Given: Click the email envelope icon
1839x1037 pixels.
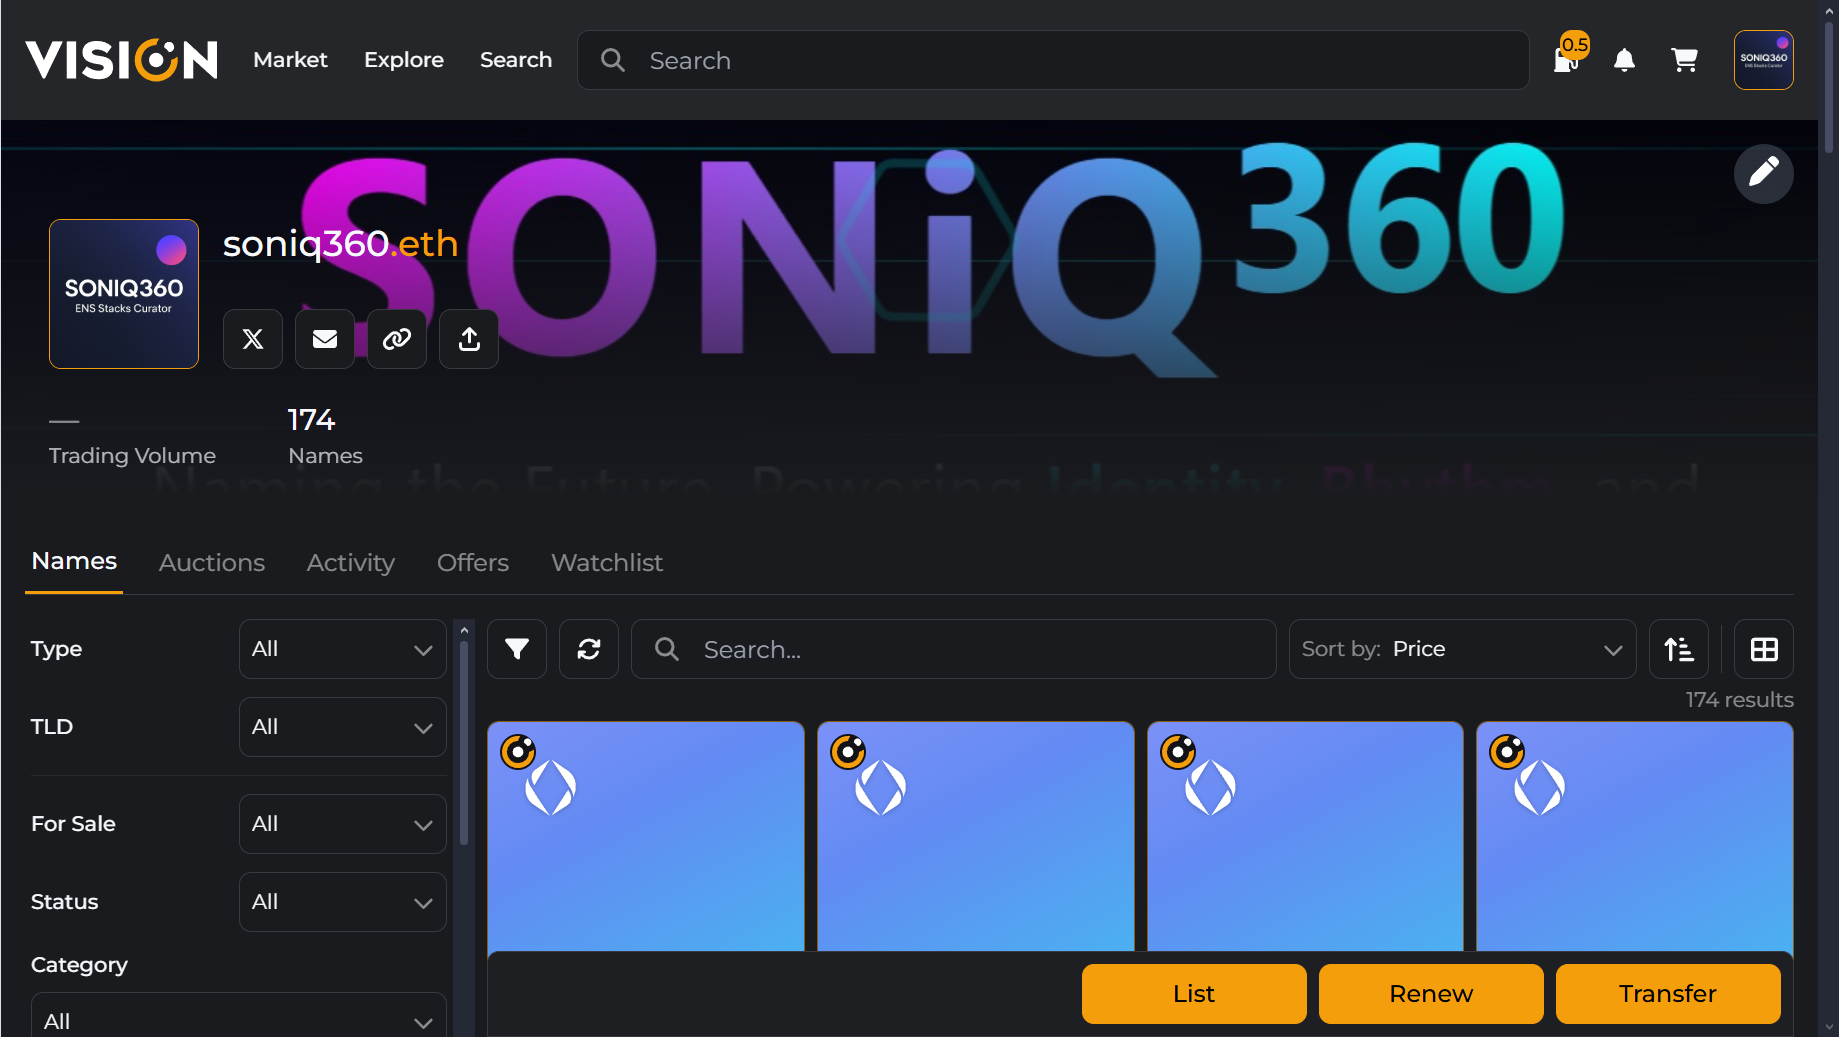Looking at the screenshot, I should coord(325,339).
